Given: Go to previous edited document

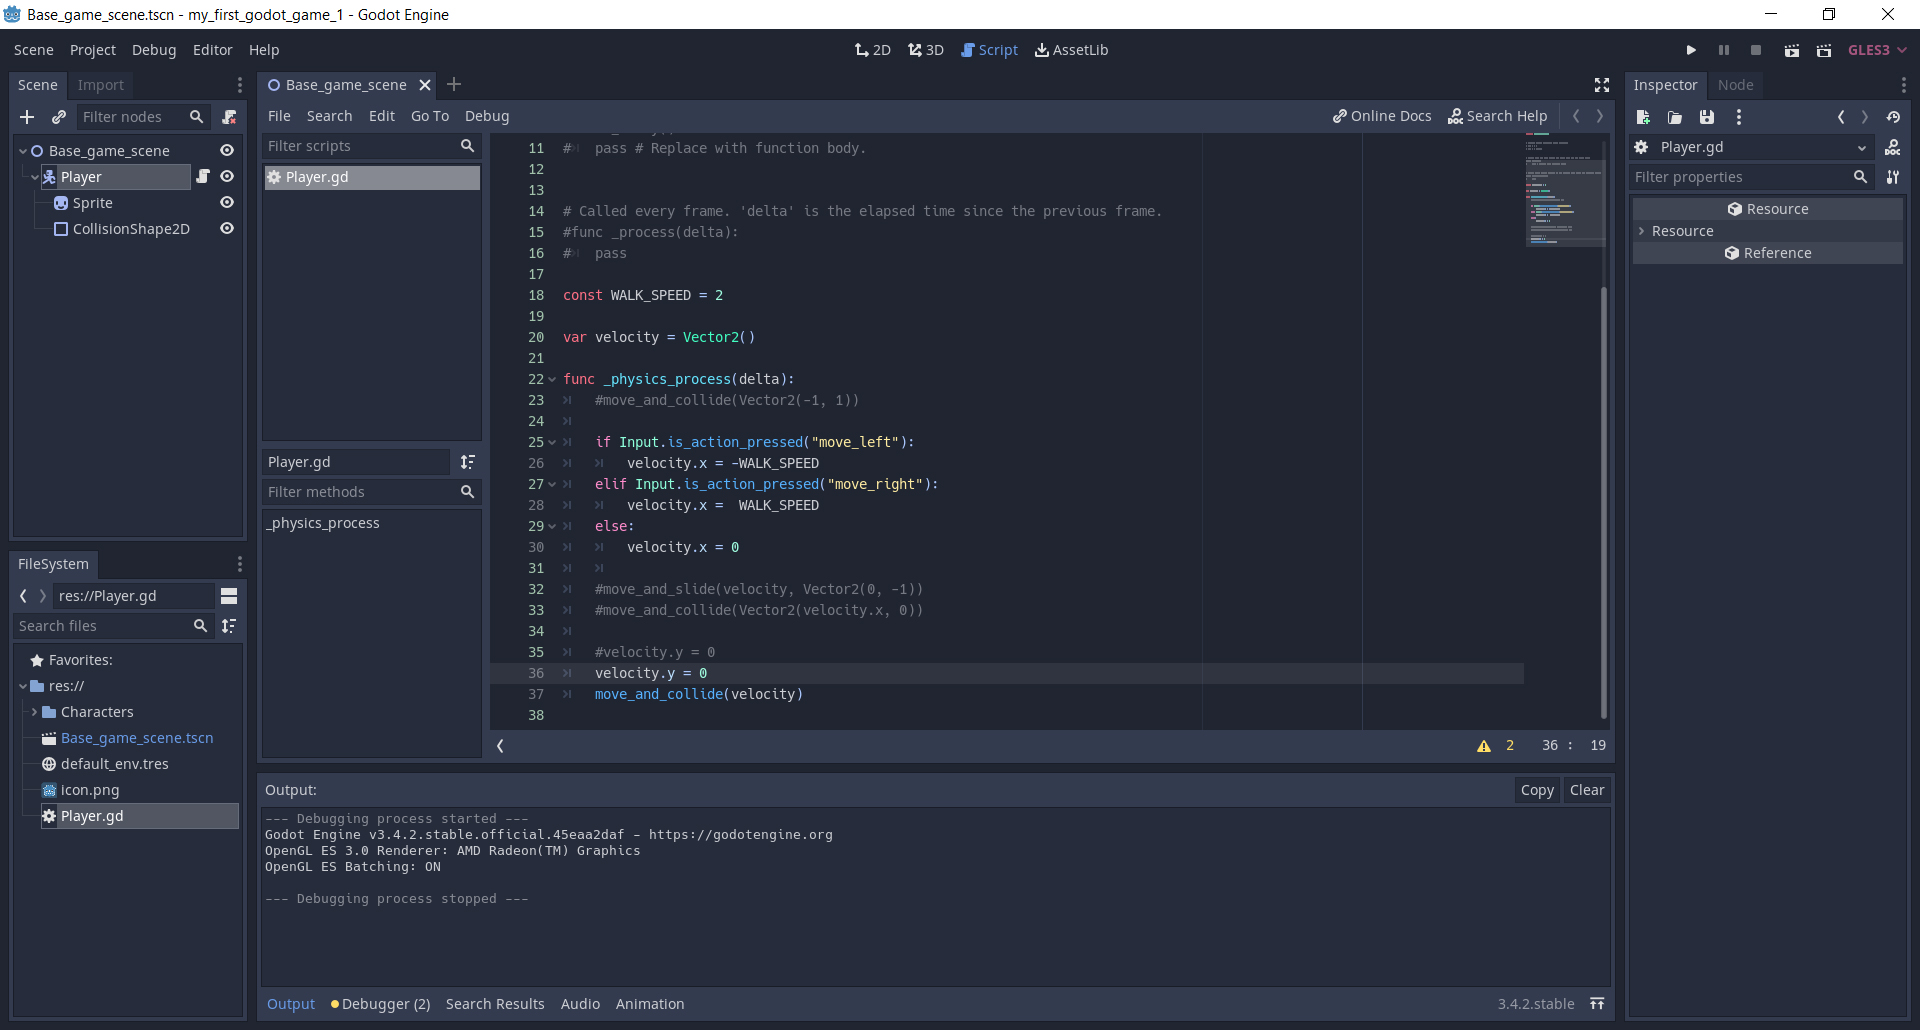Looking at the screenshot, I should [x=1576, y=116].
